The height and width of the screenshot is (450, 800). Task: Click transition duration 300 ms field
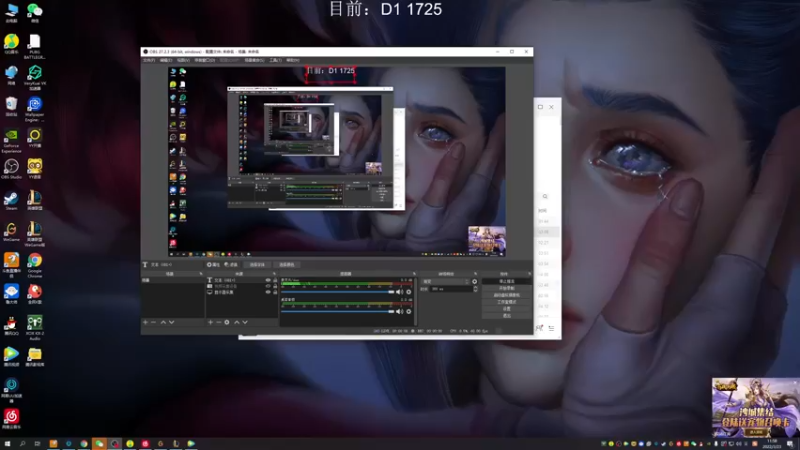coord(452,289)
